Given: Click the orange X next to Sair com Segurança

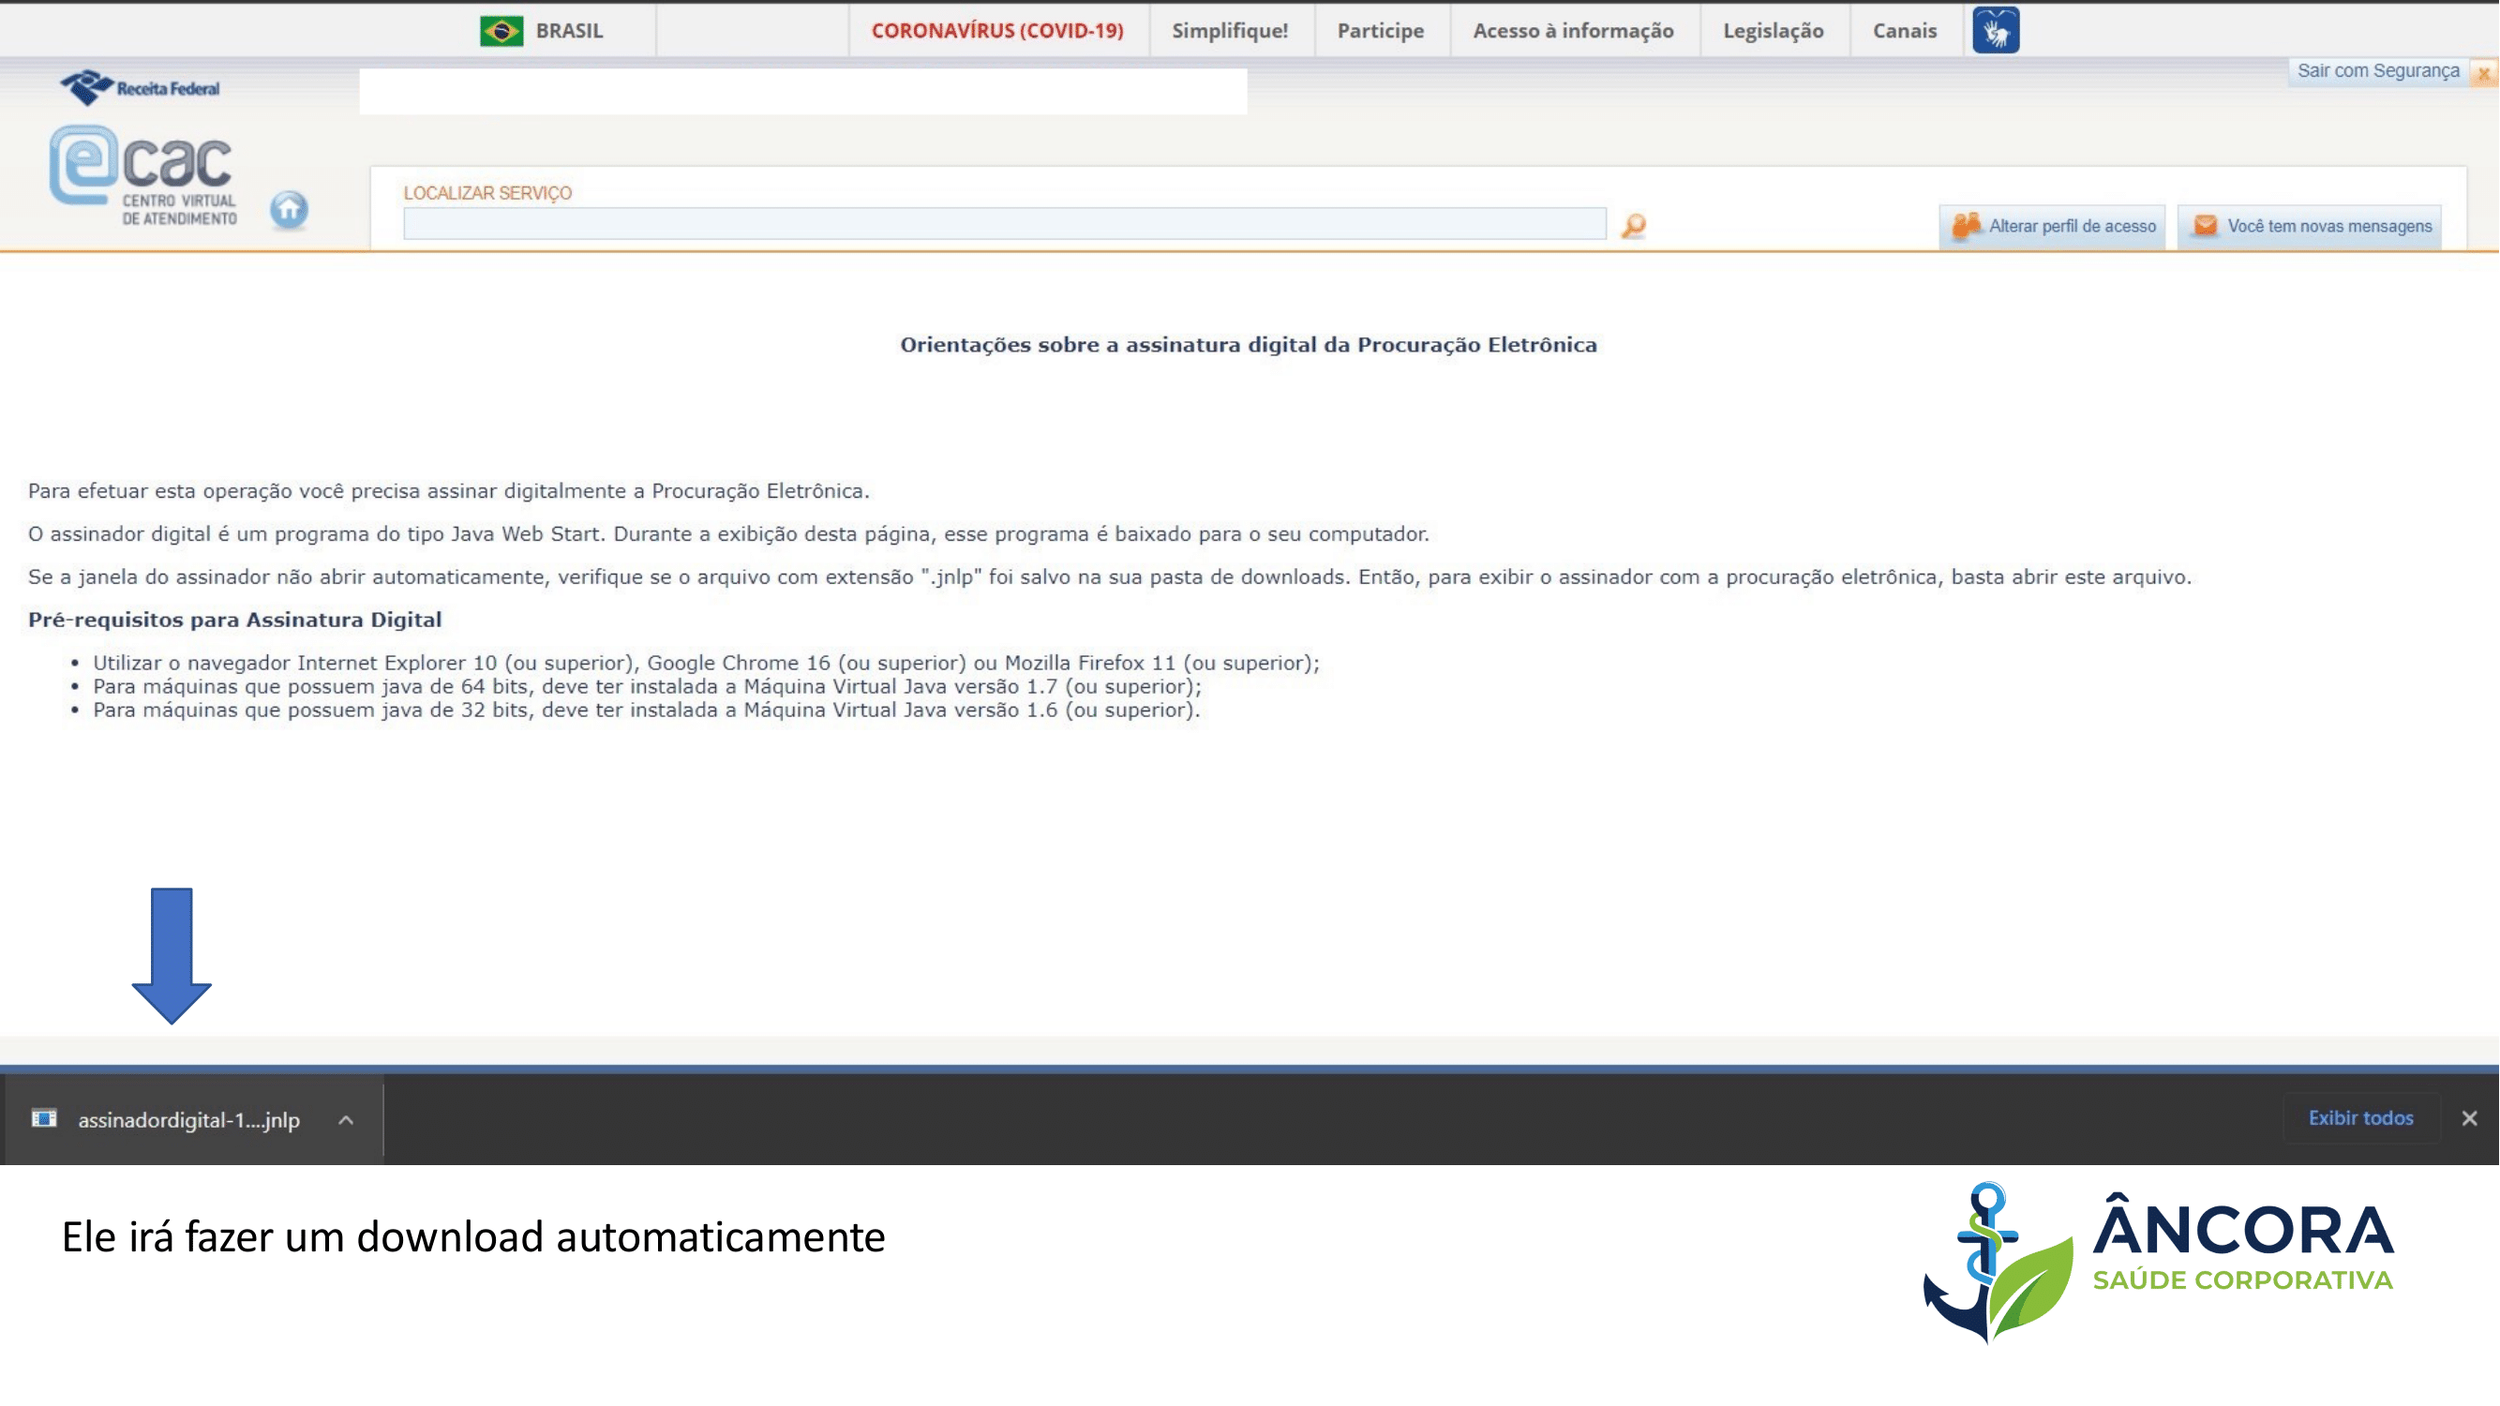Looking at the screenshot, I should (2483, 73).
